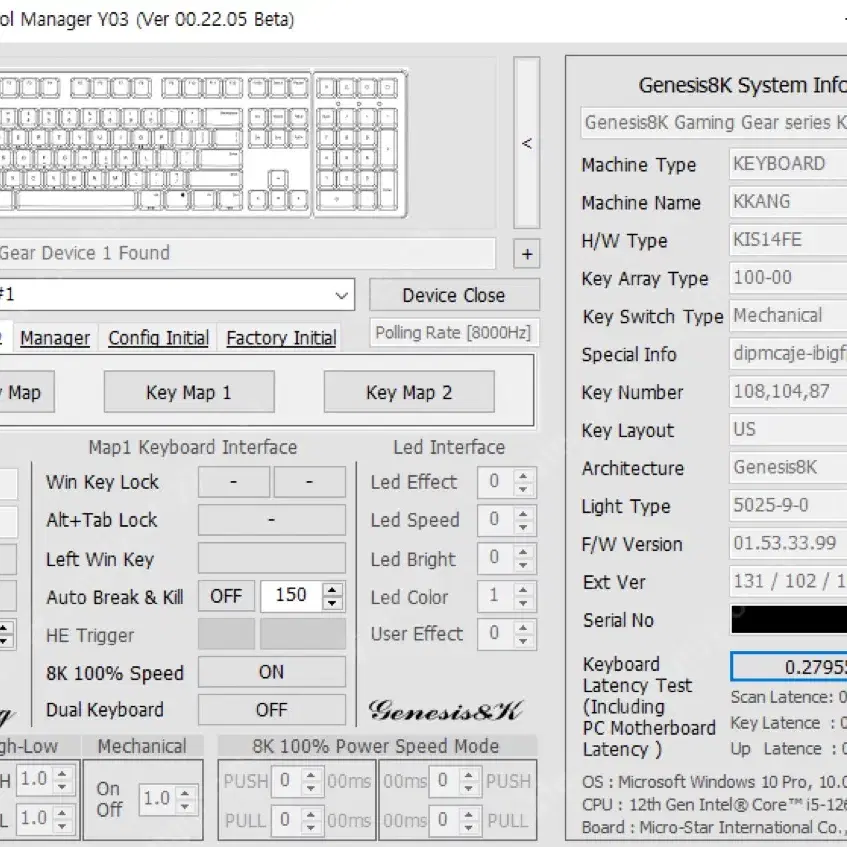The height and width of the screenshot is (847, 847).
Task: Decrease the Led Color value
Action: (523, 603)
